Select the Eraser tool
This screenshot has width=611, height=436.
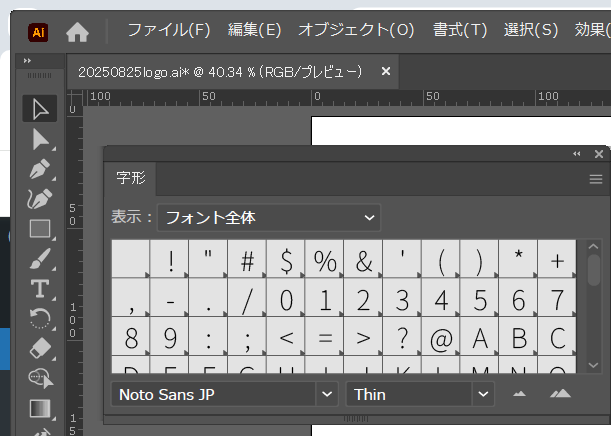(x=40, y=348)
